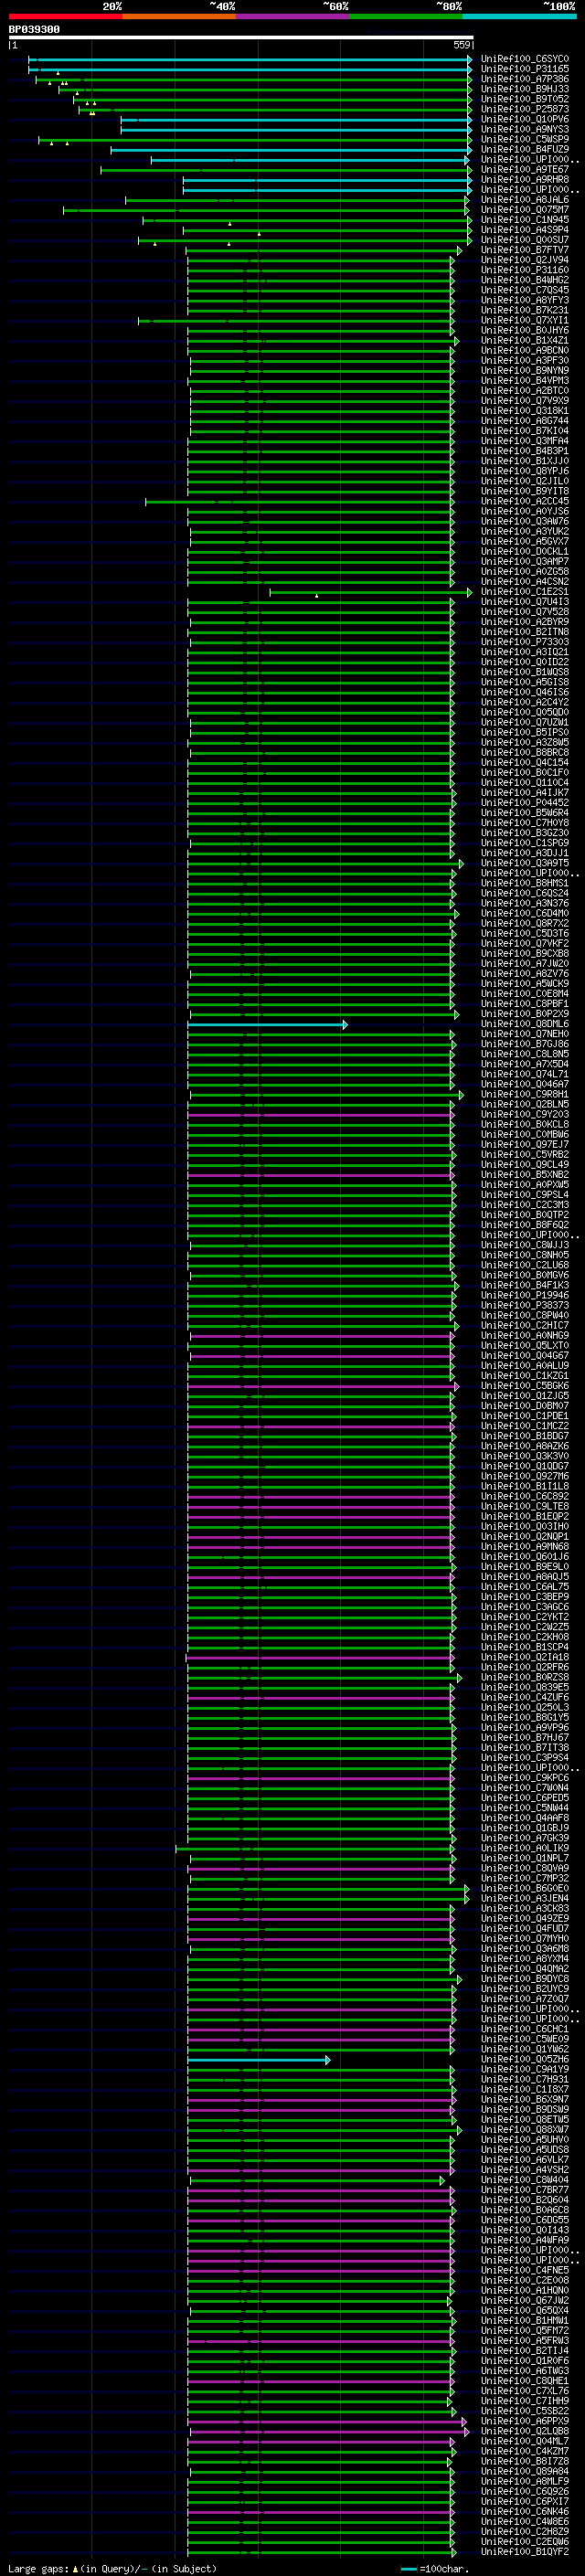
Task: Select the UniRef100_Q2JV94 label
Action: [x=525, y=260]
